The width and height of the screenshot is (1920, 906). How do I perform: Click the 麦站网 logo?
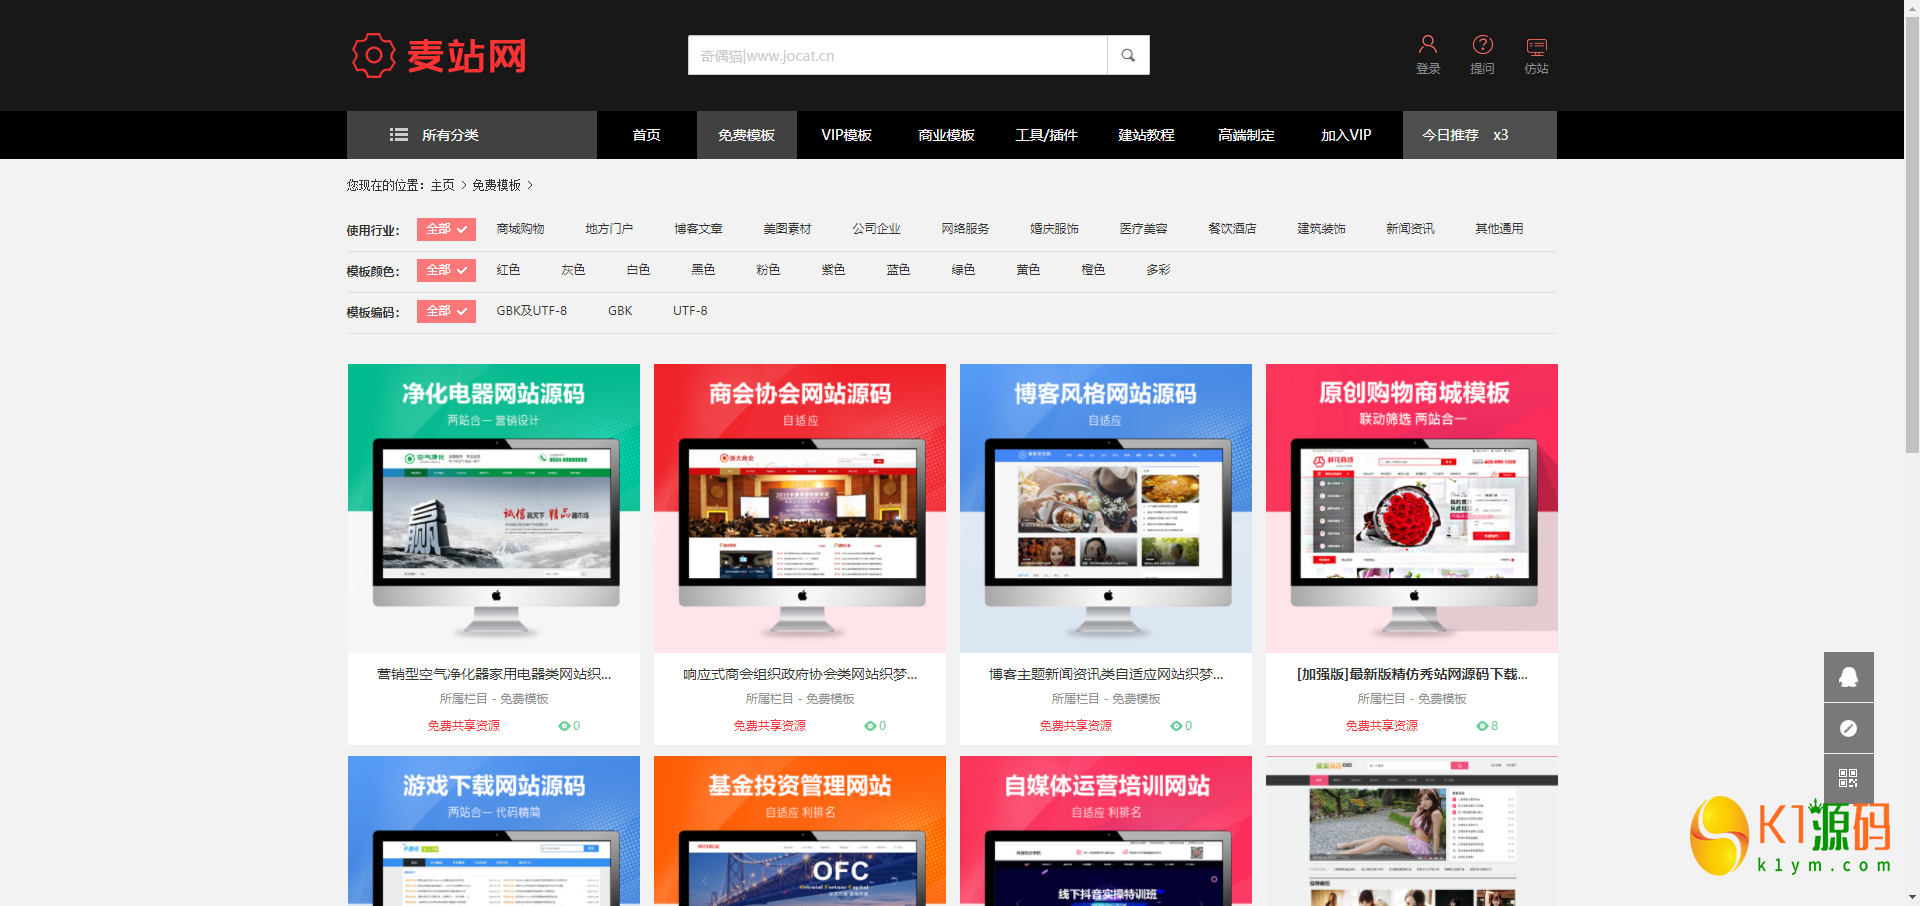click(439, 56)
